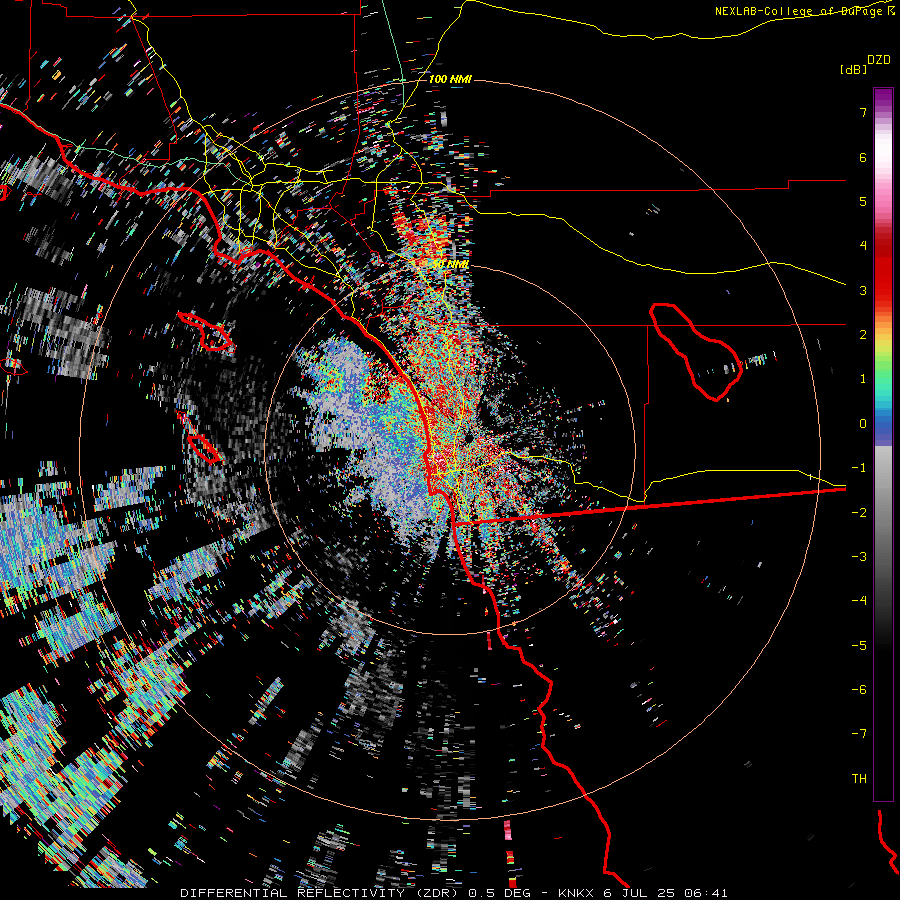This screenshot has height=900, width=900.
Task: Click the 5 value on color scale
Action: pyautogui.click(x=863, y=201)
